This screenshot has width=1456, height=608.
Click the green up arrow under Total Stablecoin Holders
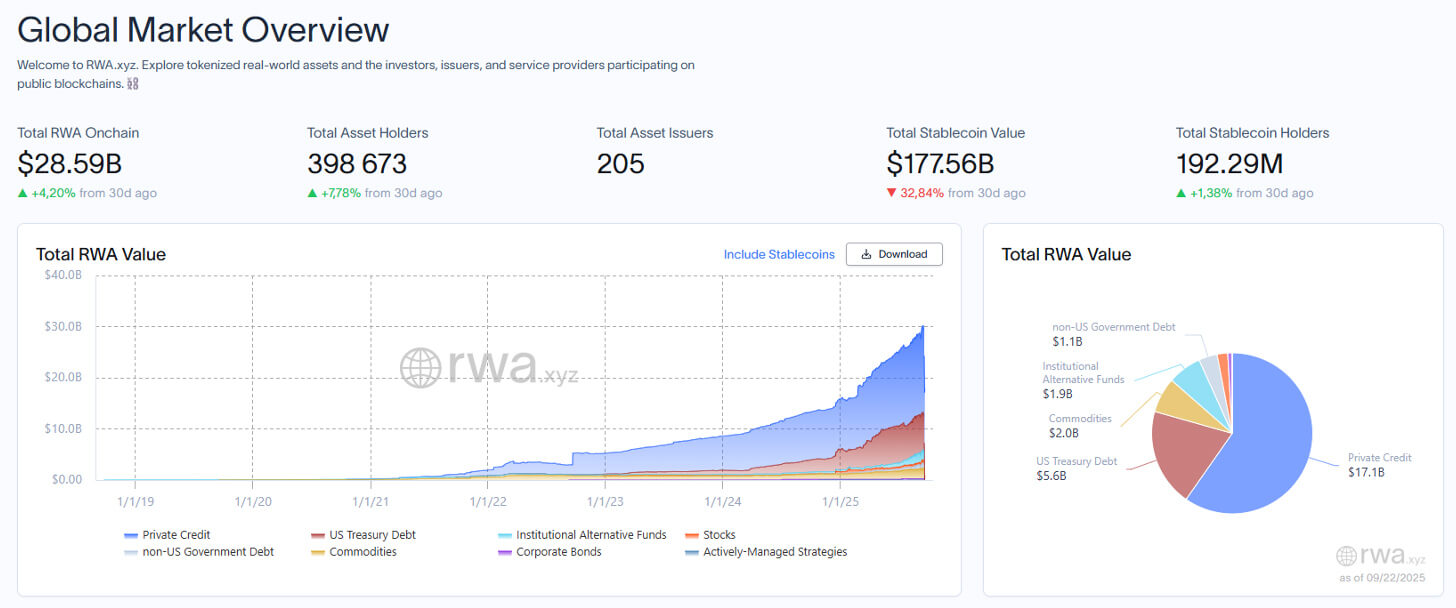coord(1182,193)
